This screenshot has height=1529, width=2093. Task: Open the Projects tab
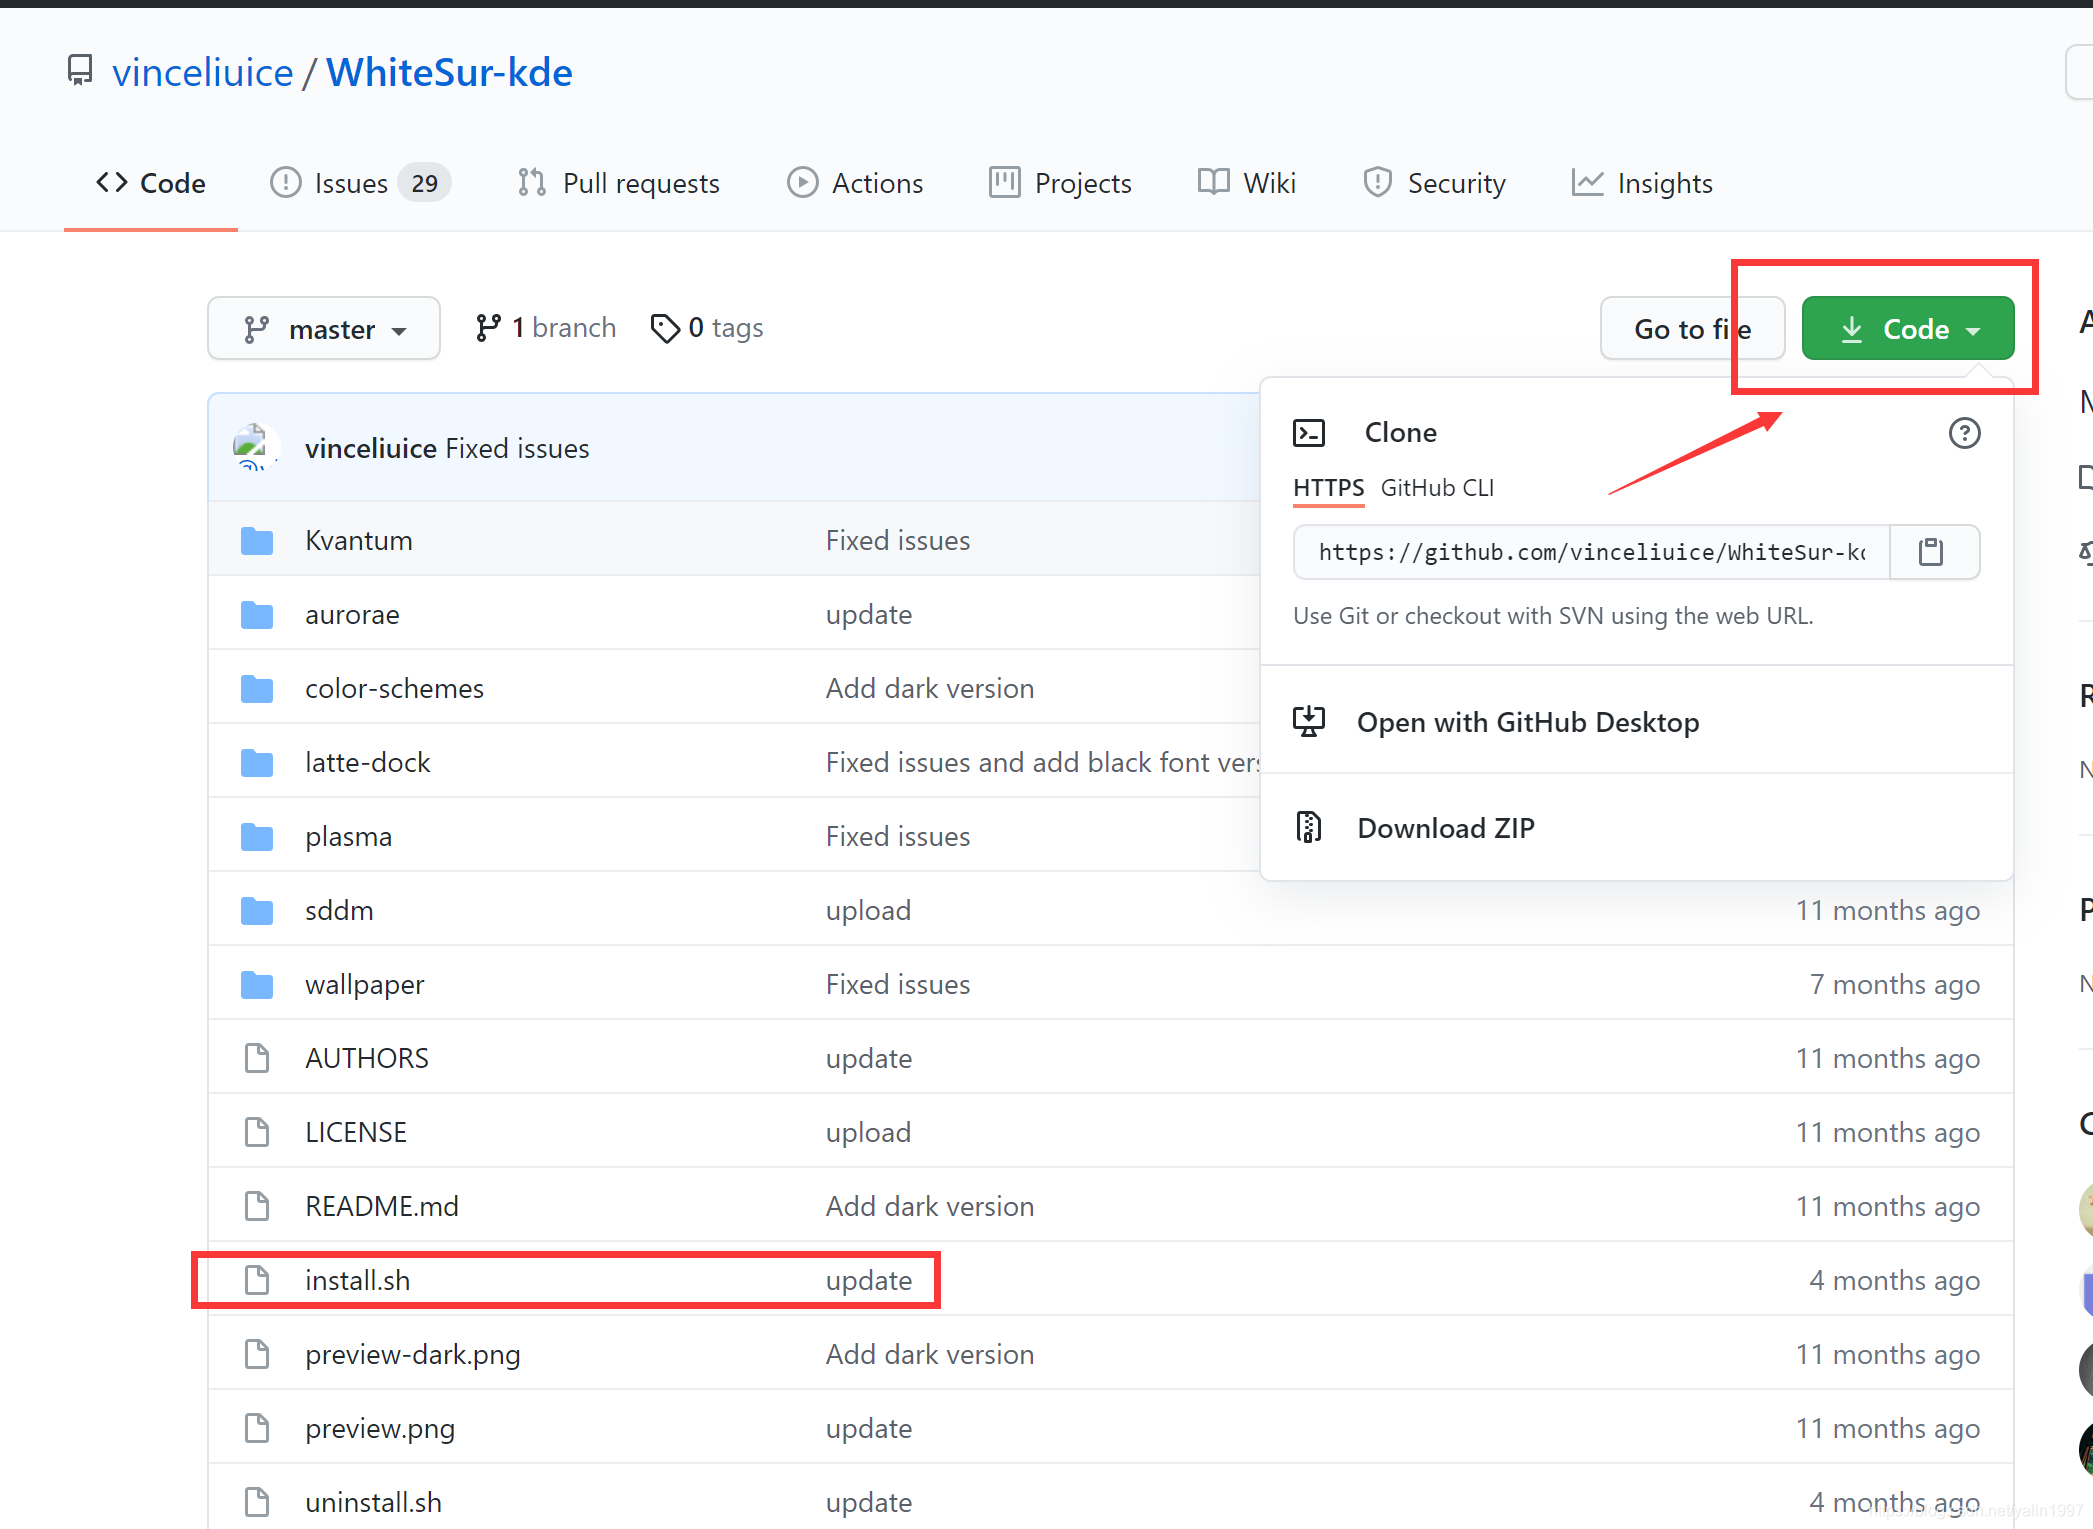click(1060, 183)
